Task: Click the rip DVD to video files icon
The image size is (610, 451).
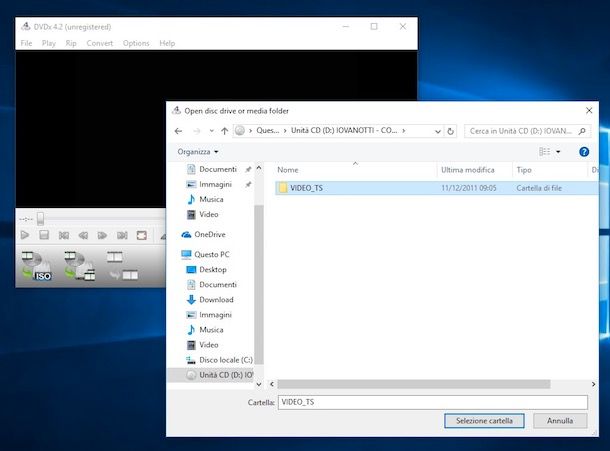Action: pyautogui.click(x=80, y=266)
